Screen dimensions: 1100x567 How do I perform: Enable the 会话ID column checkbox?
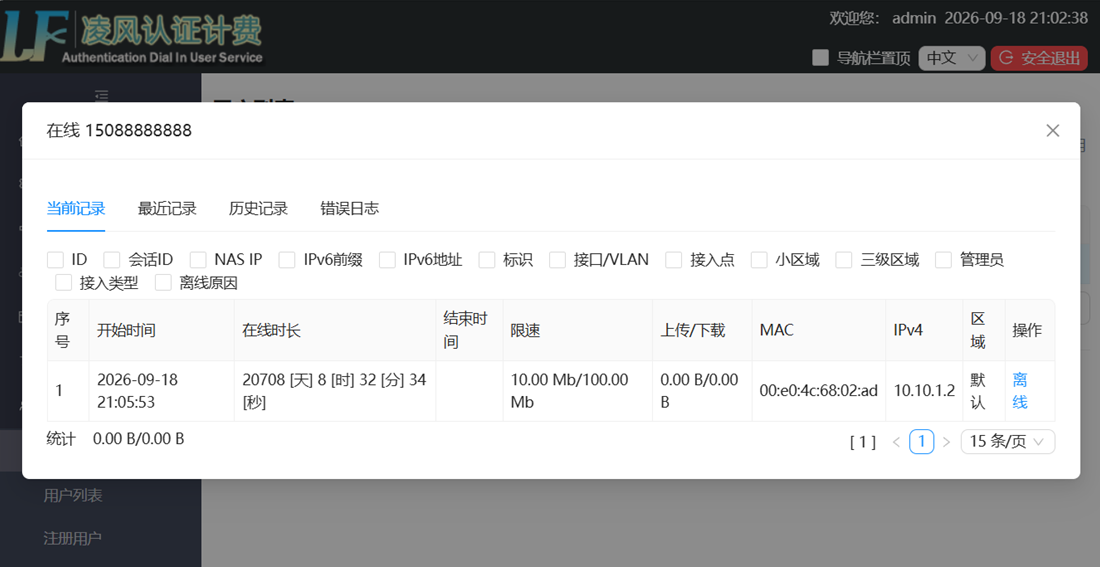(x=112, y=260)
